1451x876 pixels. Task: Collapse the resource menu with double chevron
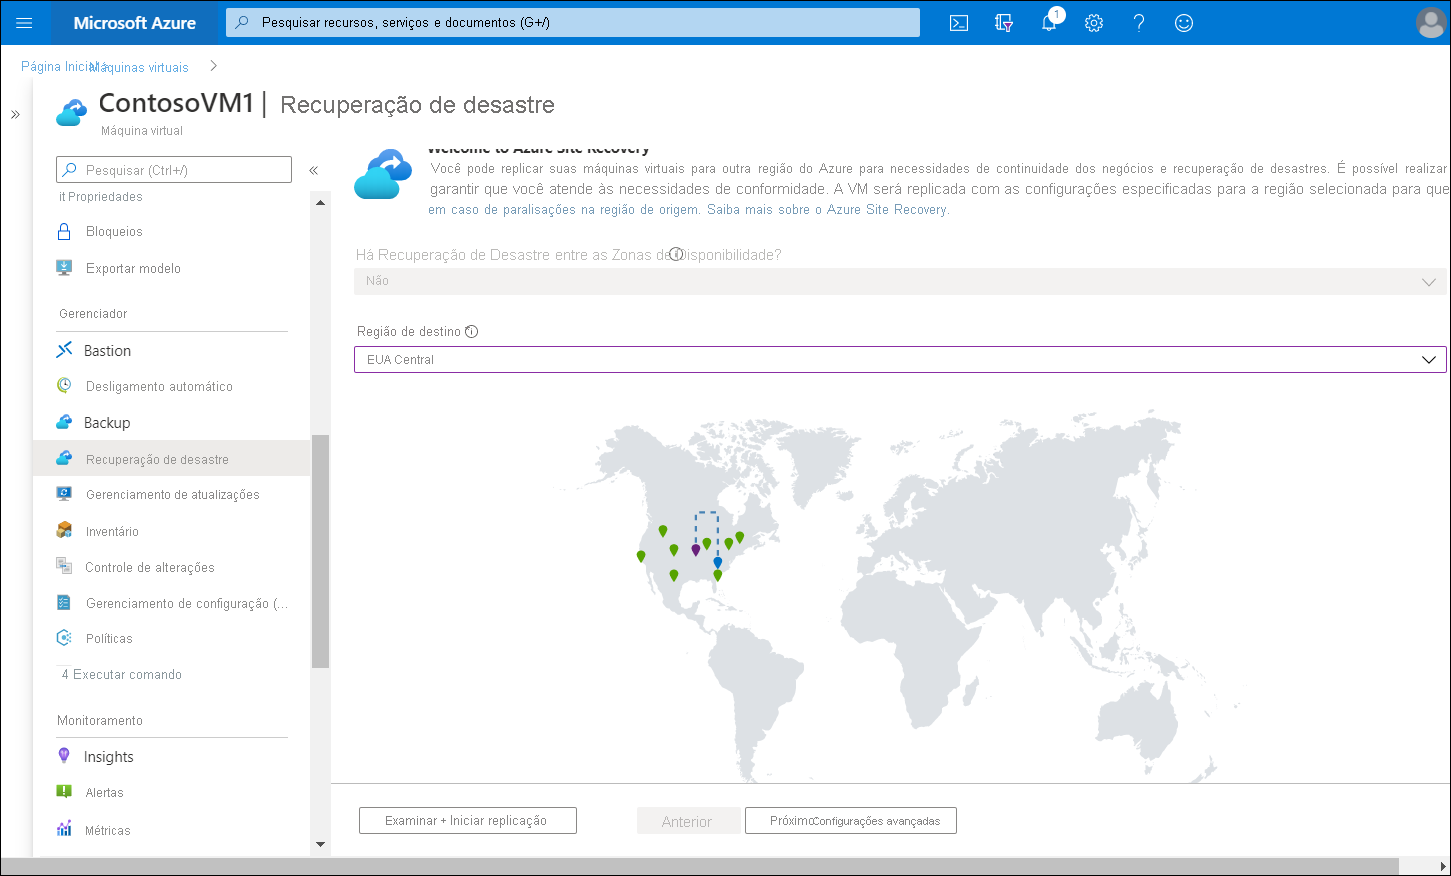click(x=313, y=170)
